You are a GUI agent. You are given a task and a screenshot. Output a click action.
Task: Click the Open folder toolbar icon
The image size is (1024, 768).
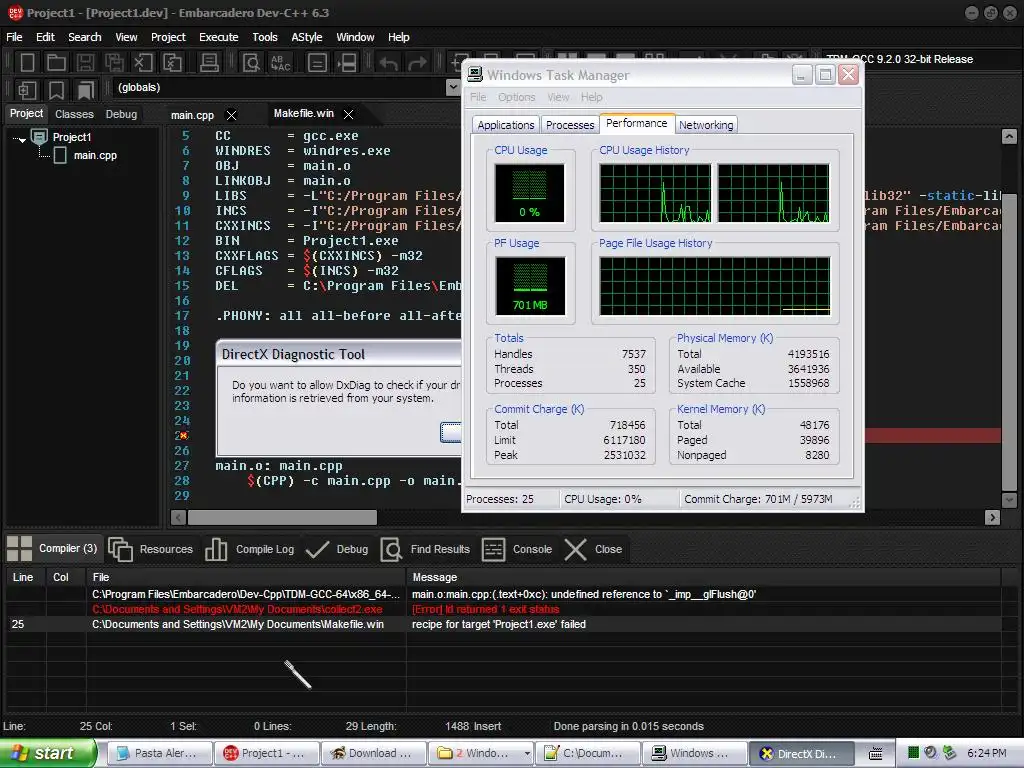click(56, 63)
